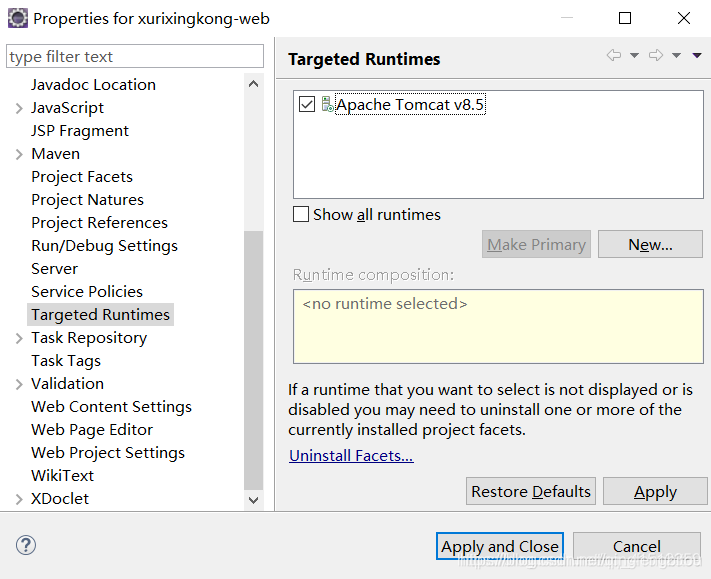This screenshot has width=711, height=579.
Task: Select XDoclet item
Action: (60, 499)
